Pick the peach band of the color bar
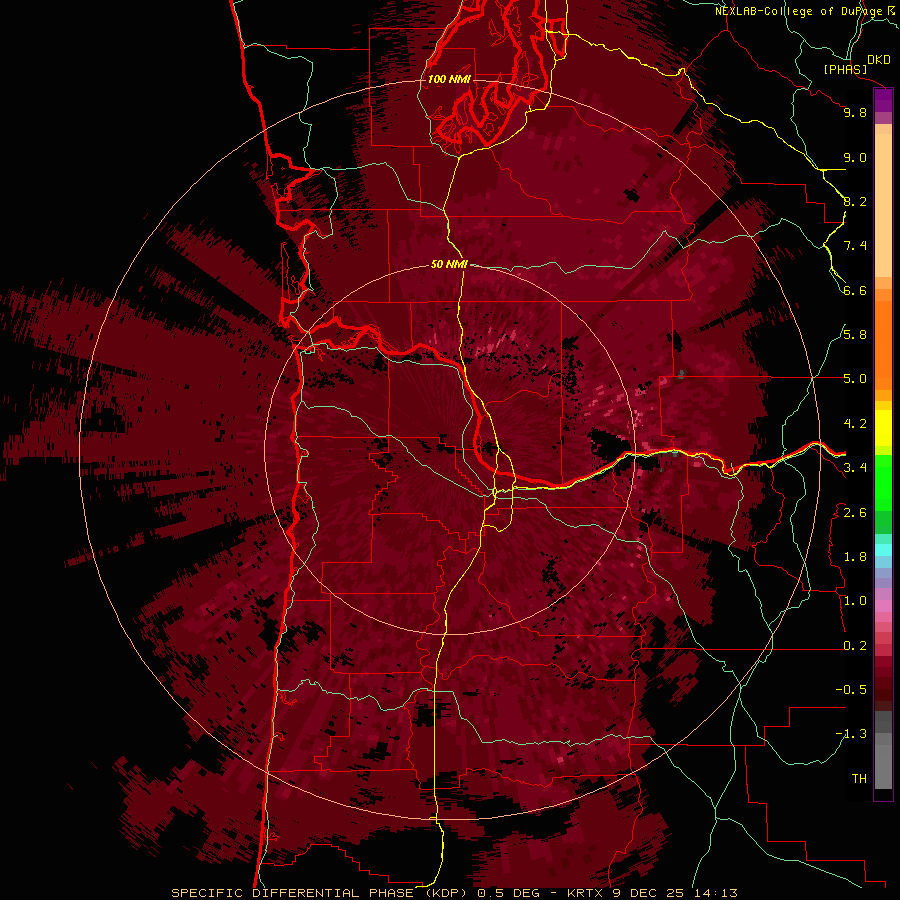 (883, 207)
